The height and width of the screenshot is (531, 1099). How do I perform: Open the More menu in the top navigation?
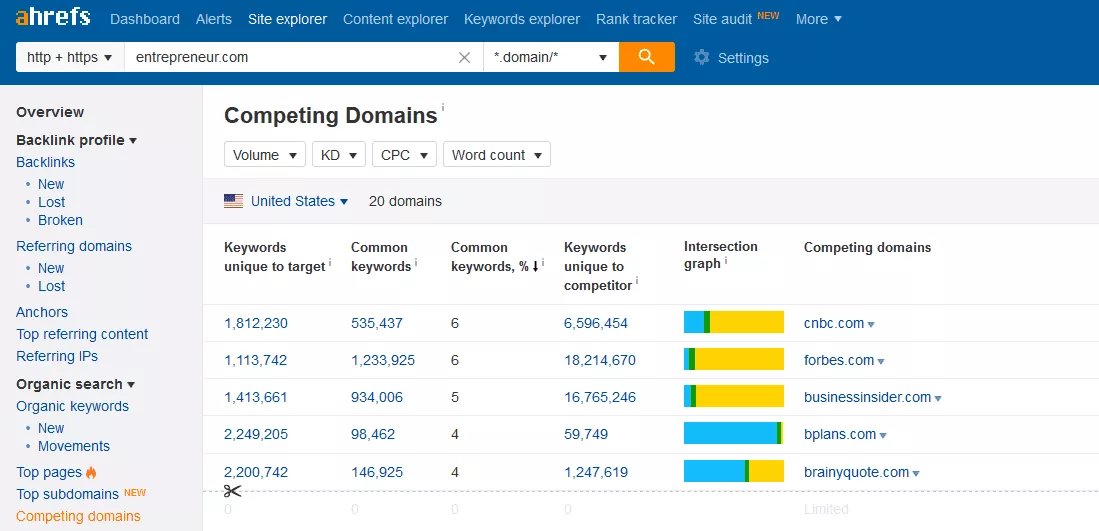[818, 19]
